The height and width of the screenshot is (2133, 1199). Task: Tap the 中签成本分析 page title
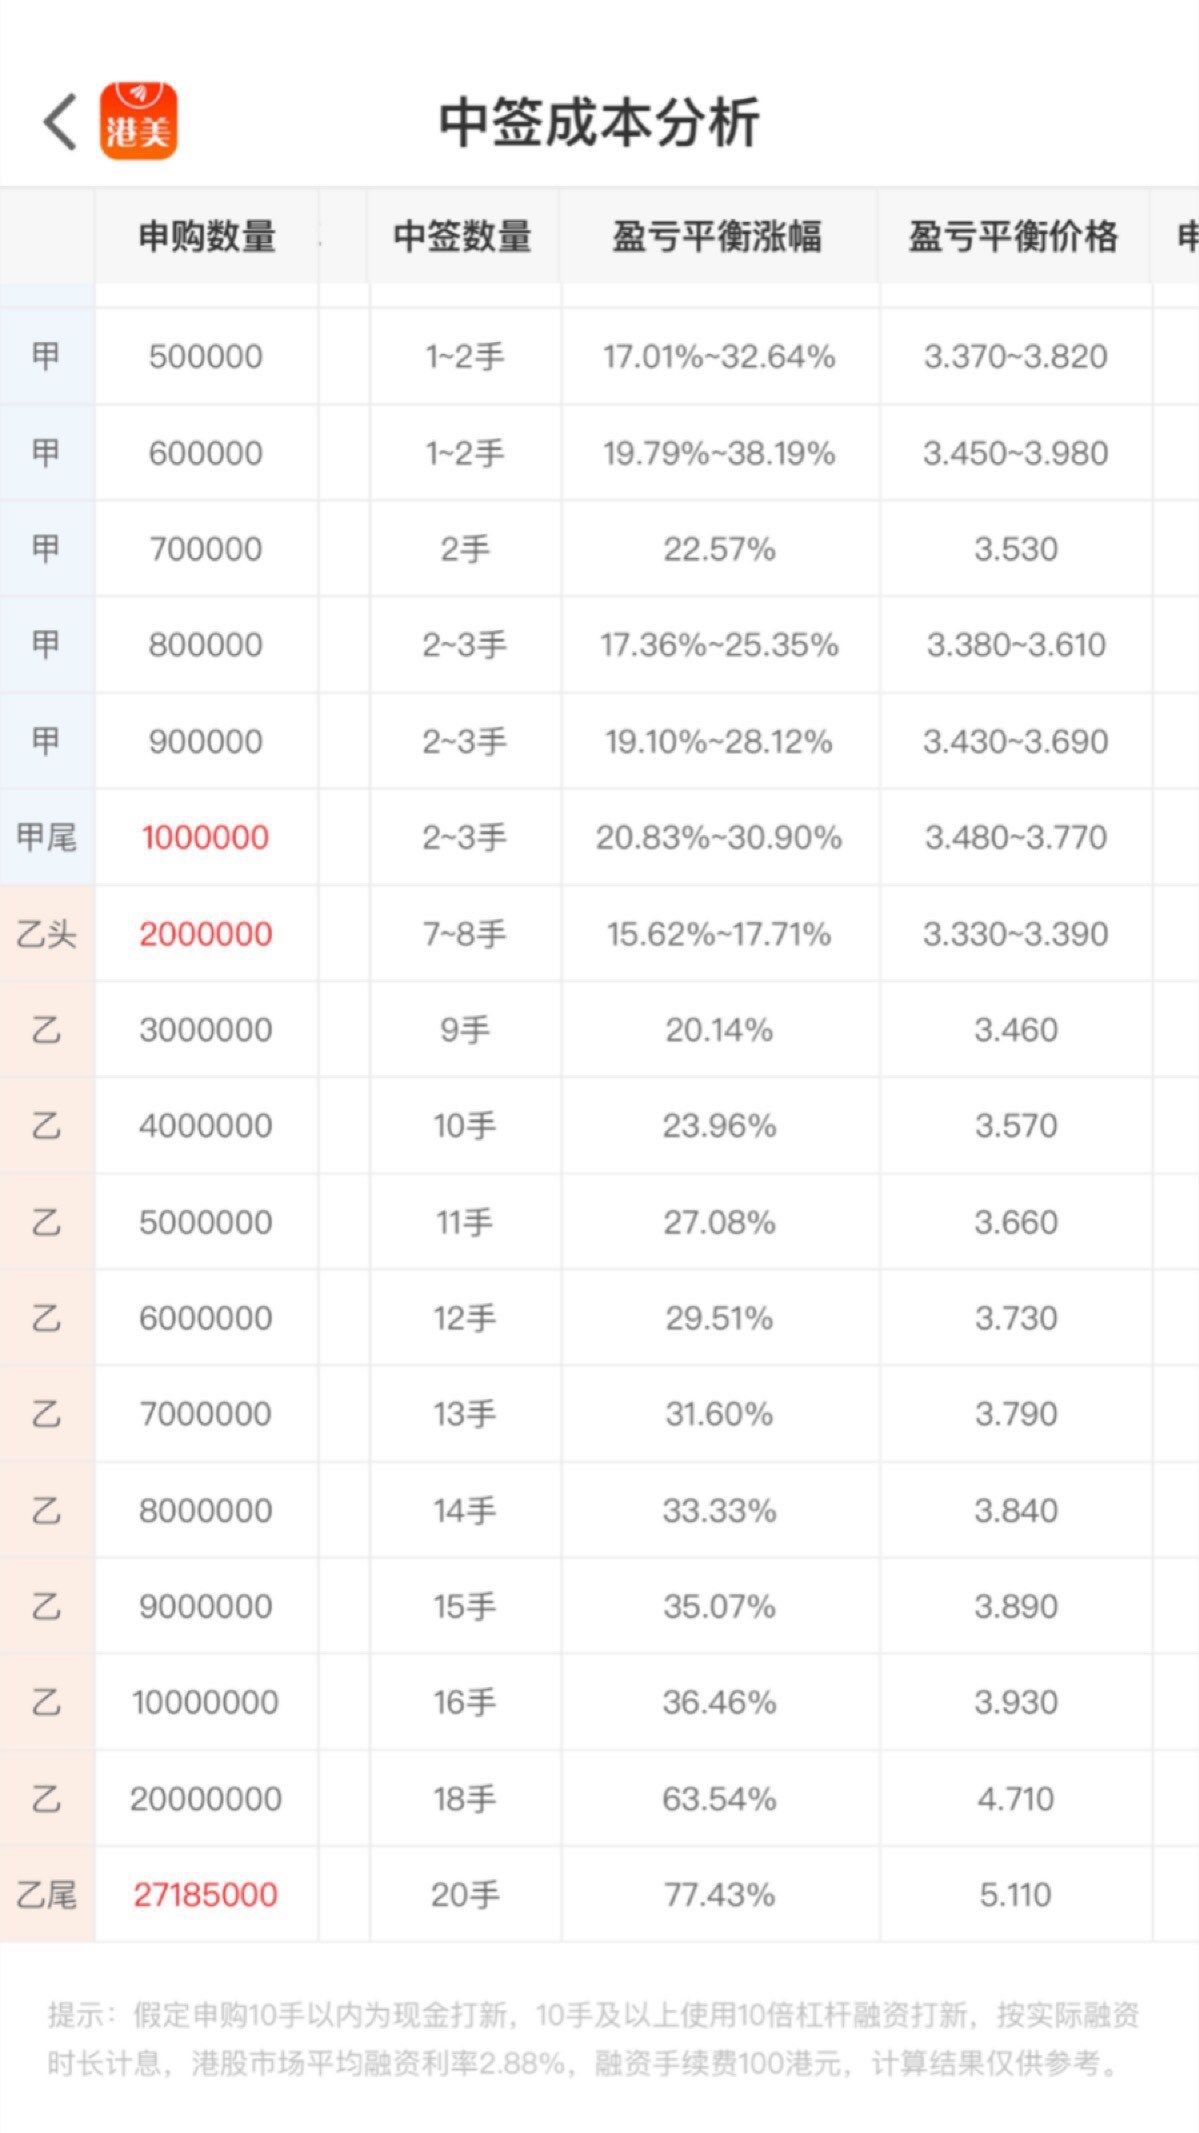pyautogui.click(x=599, y=122)
